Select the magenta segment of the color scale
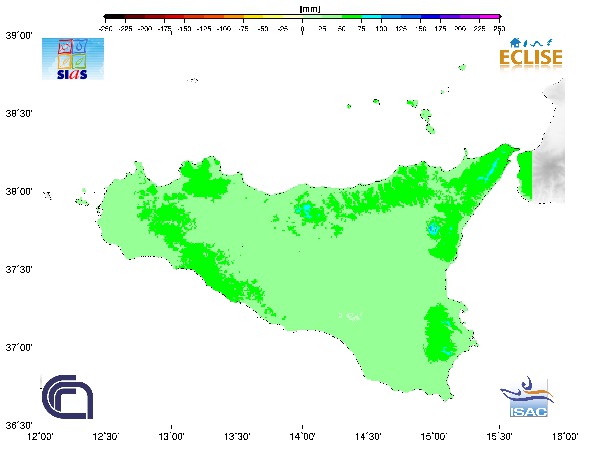 489,17
